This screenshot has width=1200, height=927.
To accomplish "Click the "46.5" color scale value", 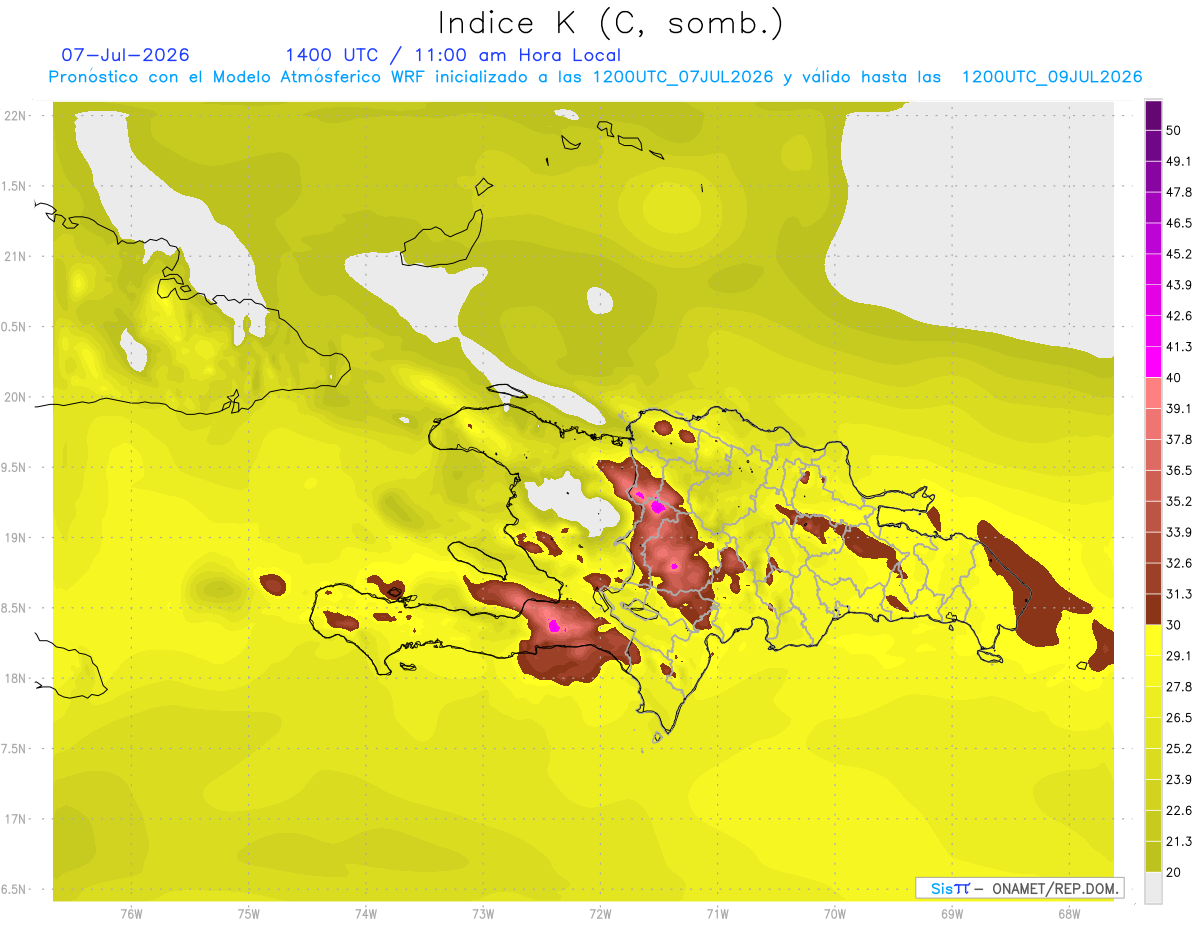I will tap(1179, 223).
